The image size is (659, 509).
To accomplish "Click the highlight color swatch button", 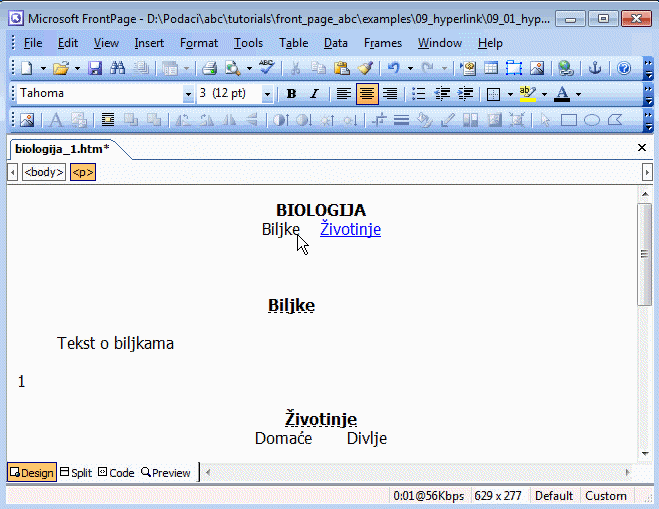I will 527,94.
